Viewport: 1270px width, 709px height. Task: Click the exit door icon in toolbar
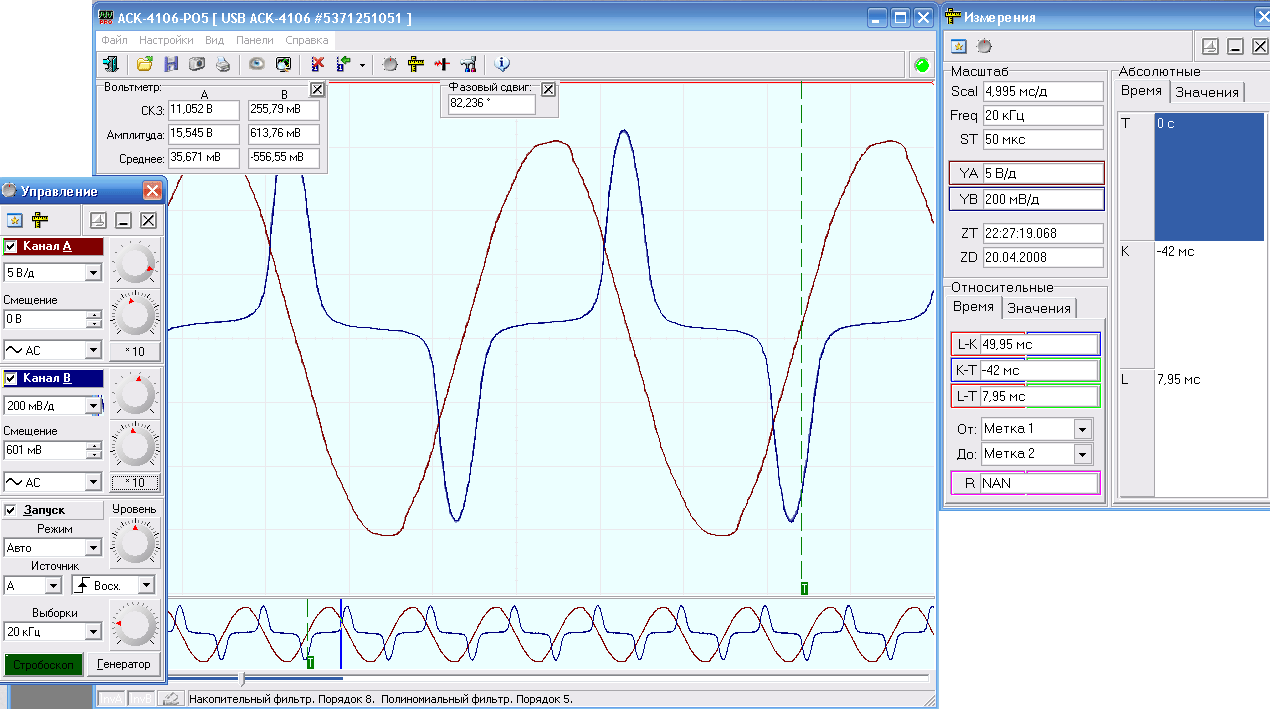click(x=111, y=64)
